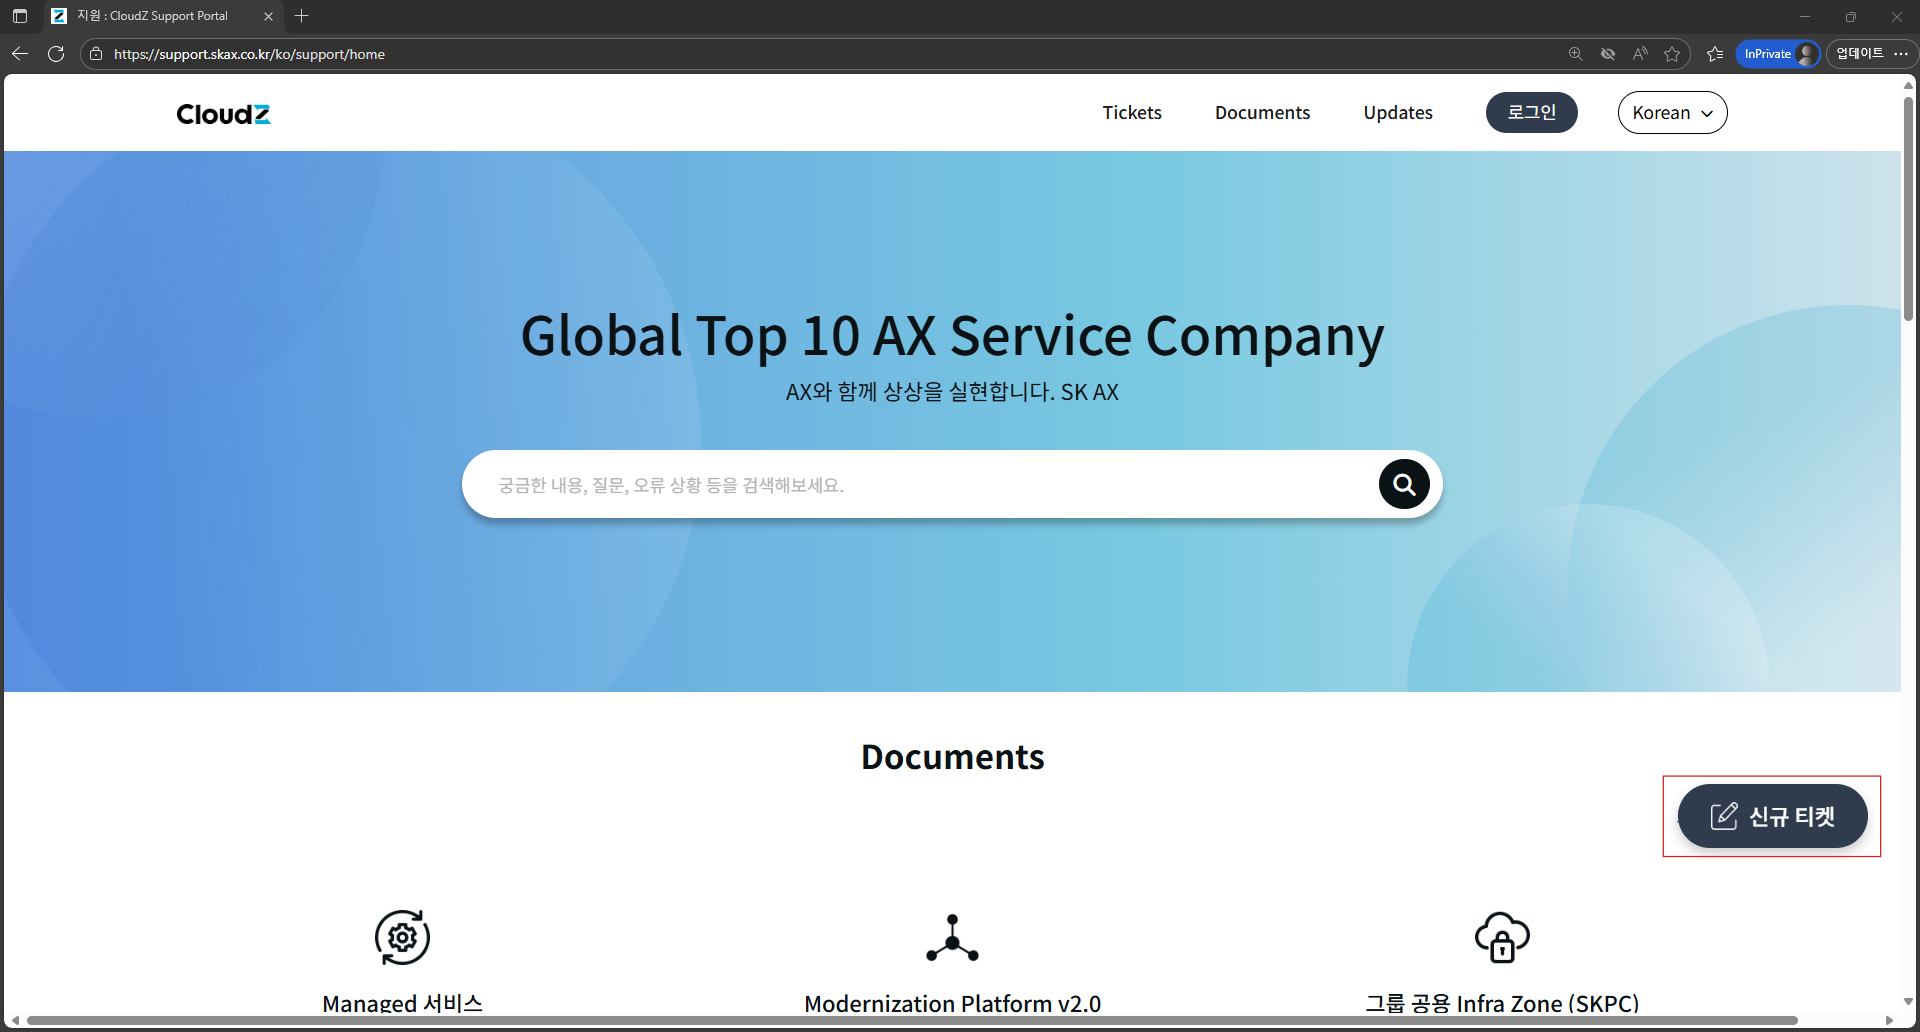Open the Documents nav item
1920x1032 pixels.
(x=1262, y=113)
